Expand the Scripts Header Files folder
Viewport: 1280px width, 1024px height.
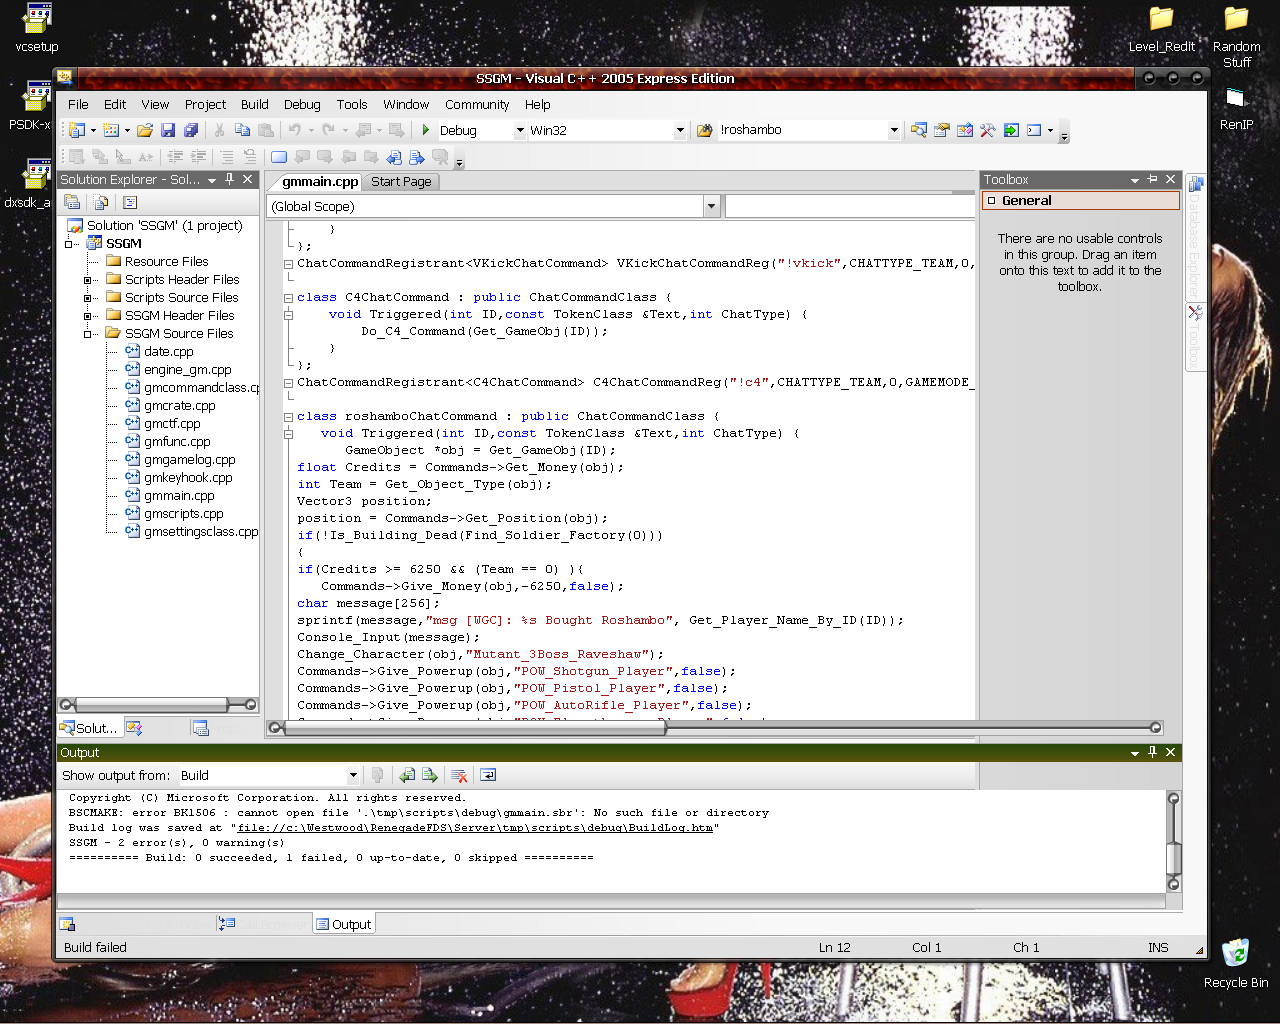tap(88, 280)
